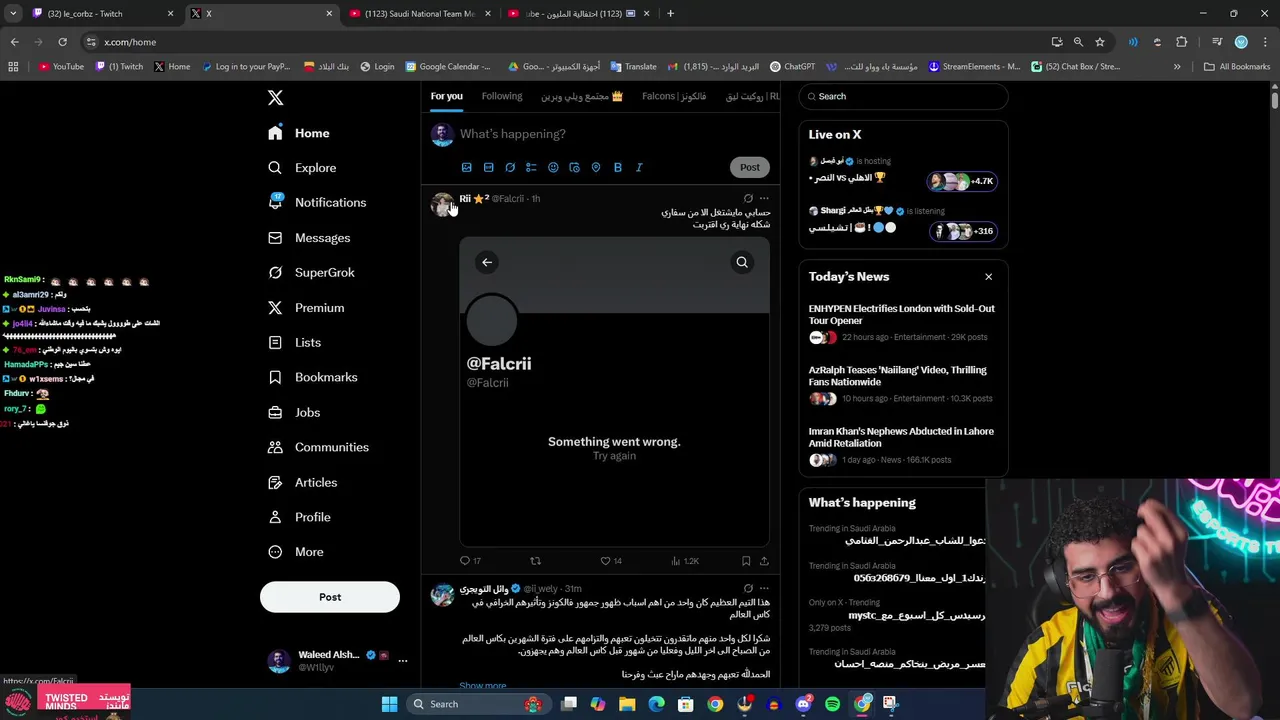Open the Premium page
Viewport: 1280px width, 720px height.
pyautogui.click(x=307, y=308)
